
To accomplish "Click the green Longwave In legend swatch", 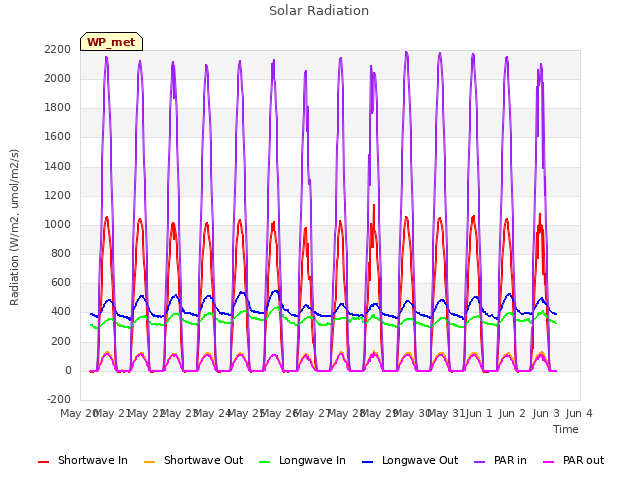I will (x=265, y=462).
